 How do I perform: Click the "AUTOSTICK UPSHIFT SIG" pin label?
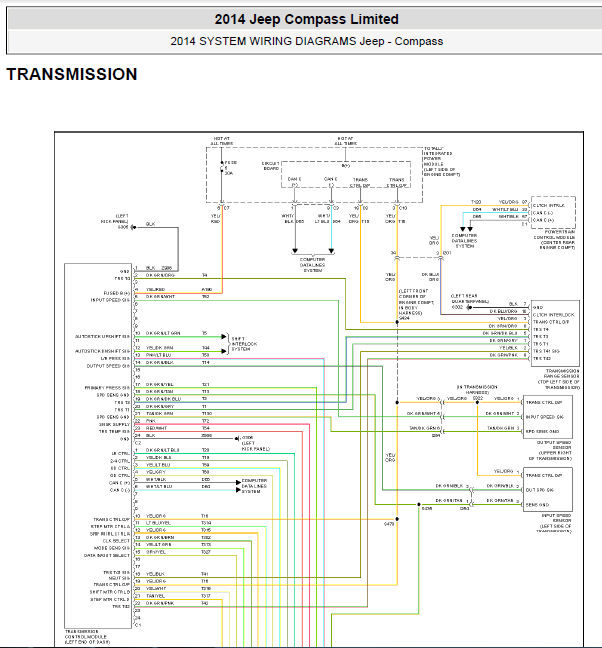[x=102, y=337]
